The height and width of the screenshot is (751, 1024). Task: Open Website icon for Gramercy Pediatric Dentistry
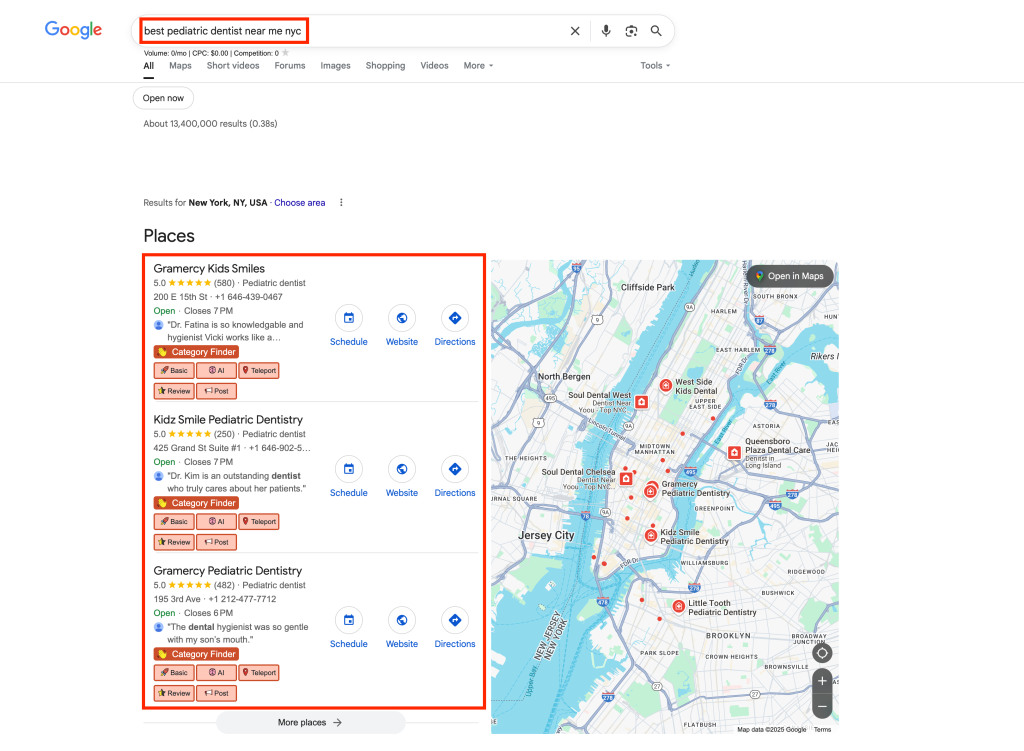tap(402, 620)
